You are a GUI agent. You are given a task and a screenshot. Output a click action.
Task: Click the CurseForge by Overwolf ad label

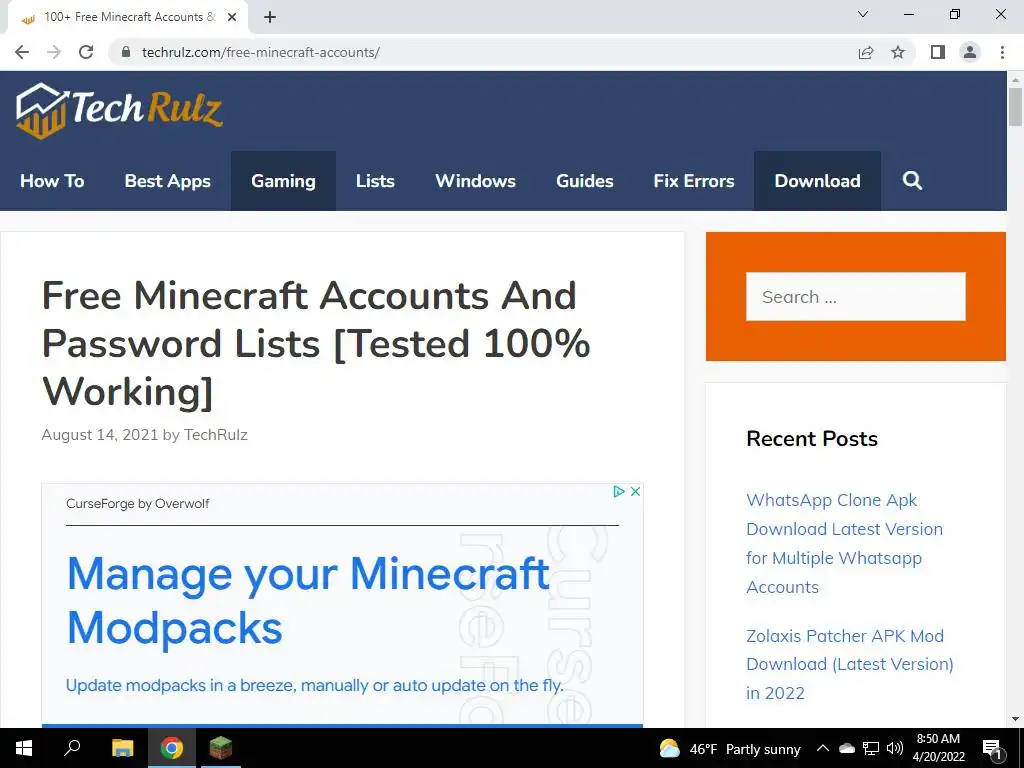[x=138, y=504]
